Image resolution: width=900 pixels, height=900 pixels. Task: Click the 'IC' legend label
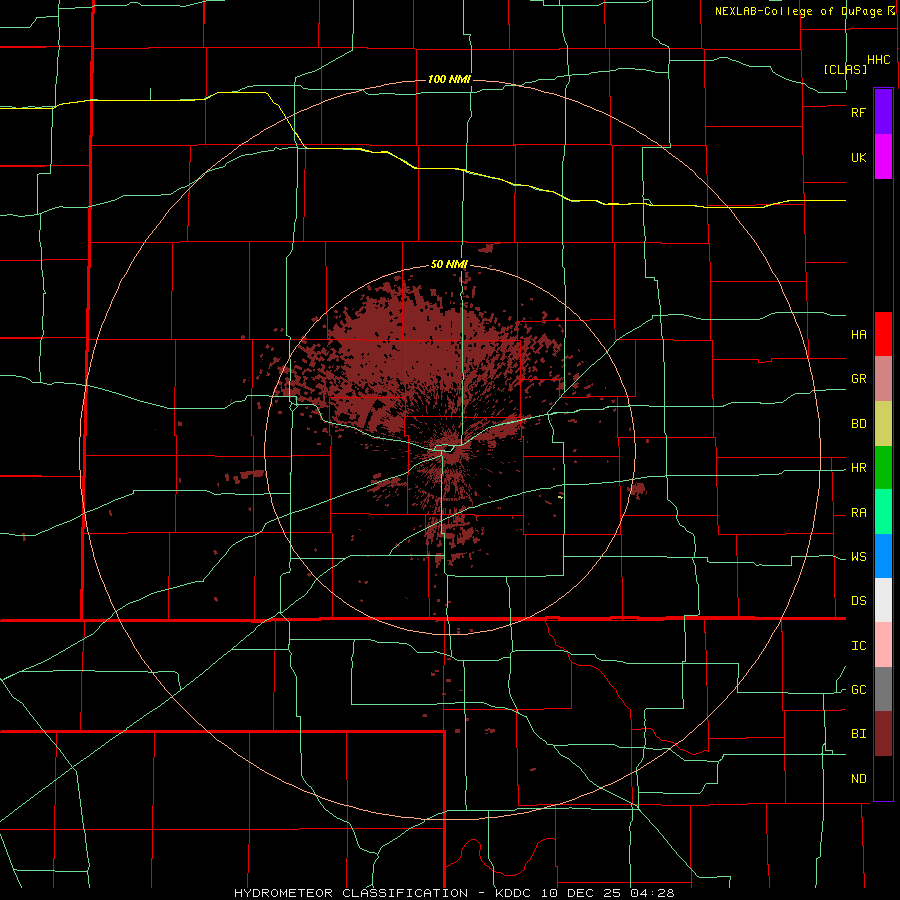tap(858, 646)
